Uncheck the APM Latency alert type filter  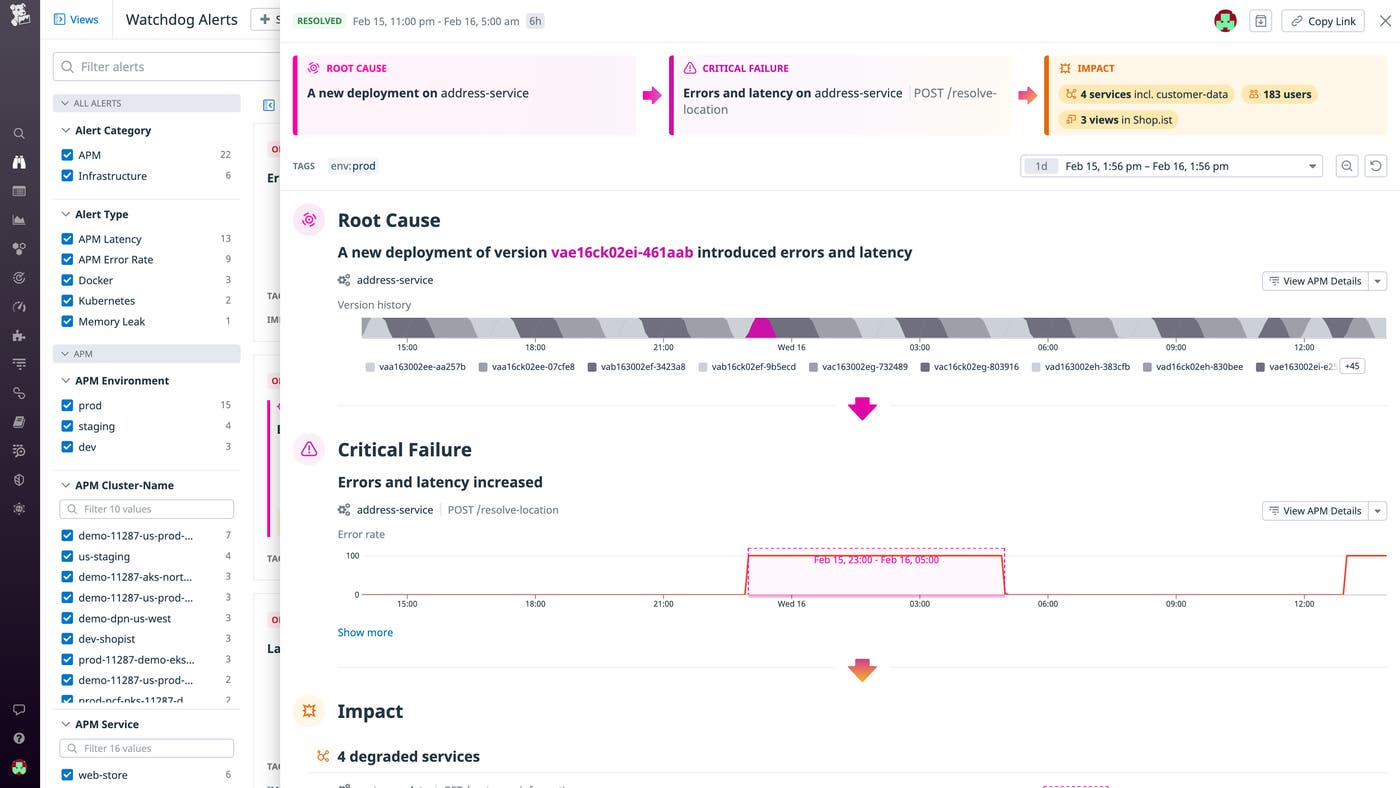click(66, 239)
